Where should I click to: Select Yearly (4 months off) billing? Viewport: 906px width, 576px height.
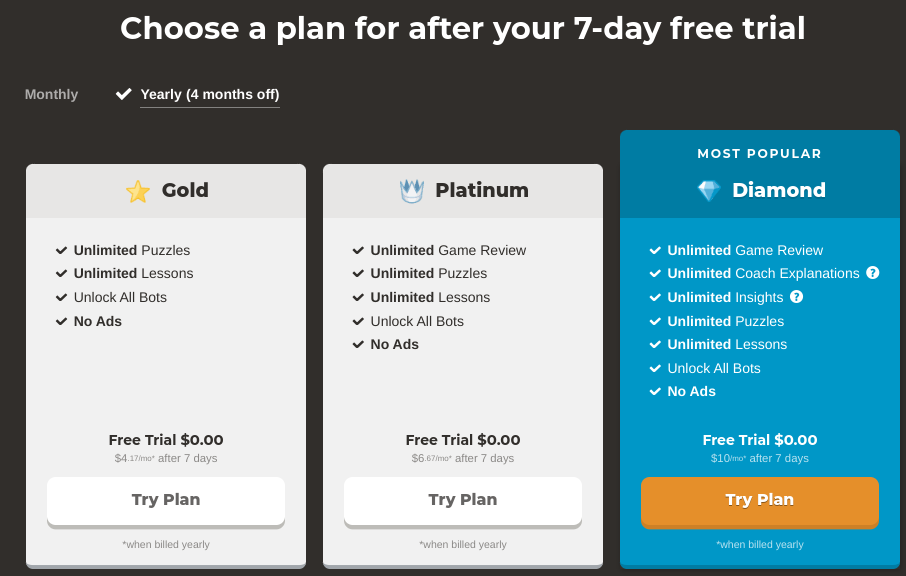pos(210,94)
